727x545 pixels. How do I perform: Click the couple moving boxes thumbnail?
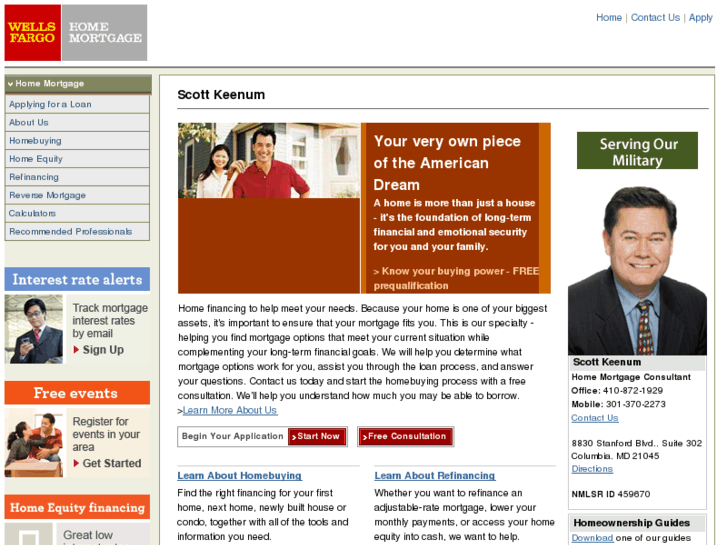pos(34,443)
